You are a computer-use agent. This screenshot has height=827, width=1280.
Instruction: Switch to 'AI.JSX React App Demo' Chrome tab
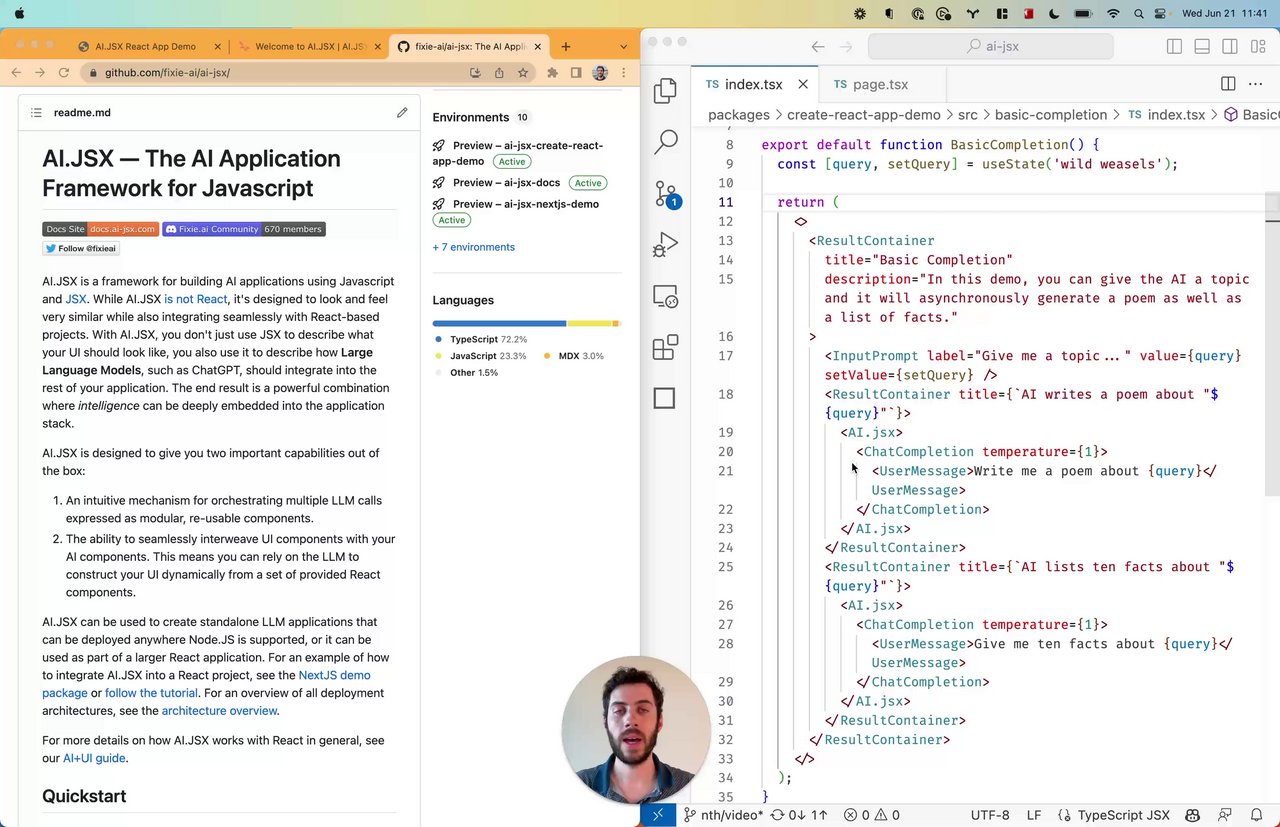click(145, 46)
